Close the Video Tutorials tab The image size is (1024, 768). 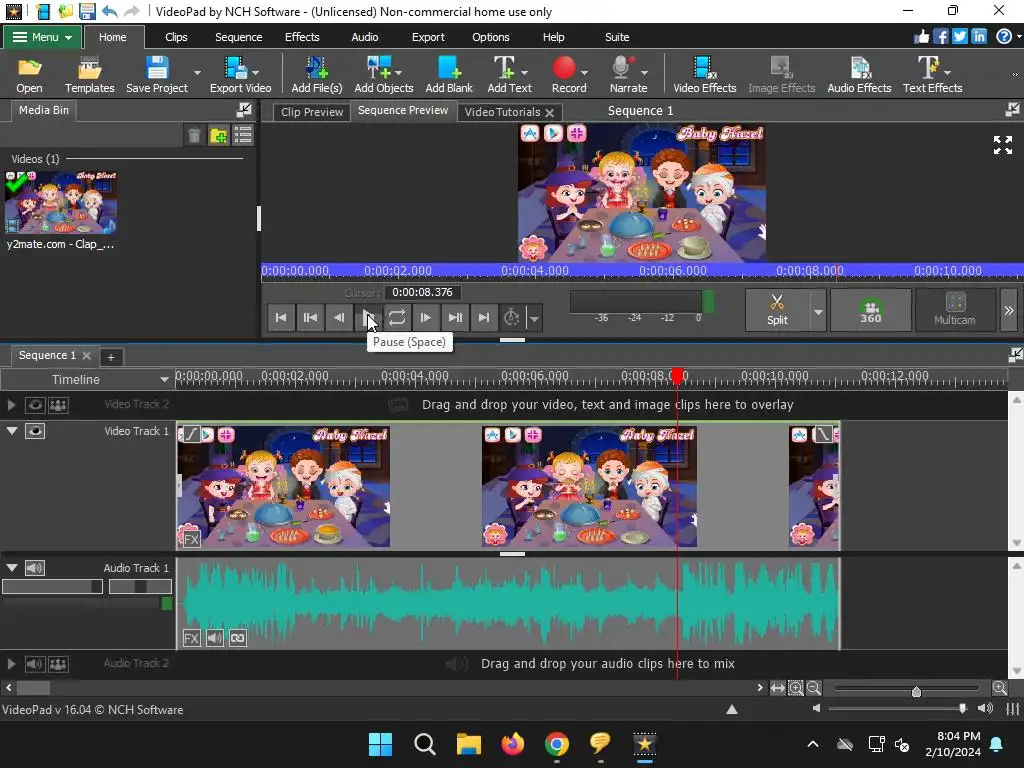click(550, 112)
